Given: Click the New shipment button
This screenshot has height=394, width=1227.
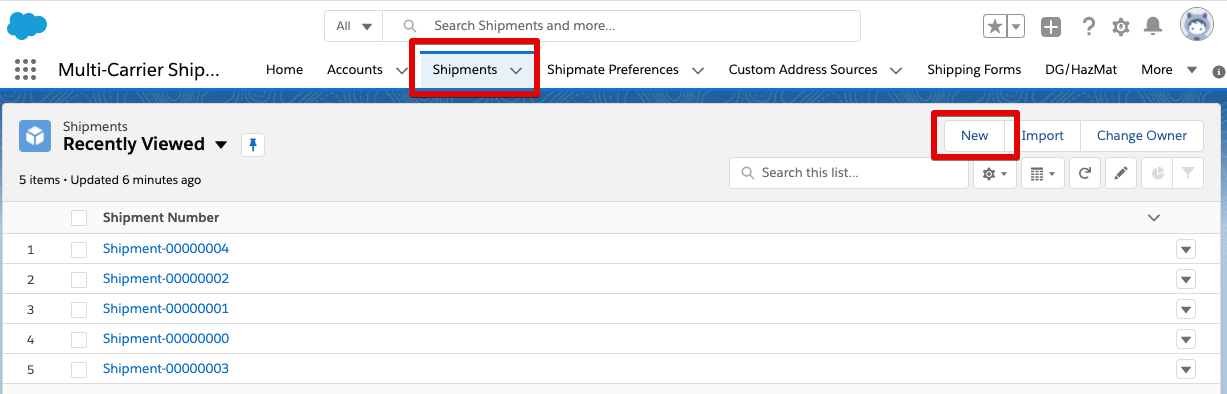Looking at the screenshot, I should tap(974, 136).
